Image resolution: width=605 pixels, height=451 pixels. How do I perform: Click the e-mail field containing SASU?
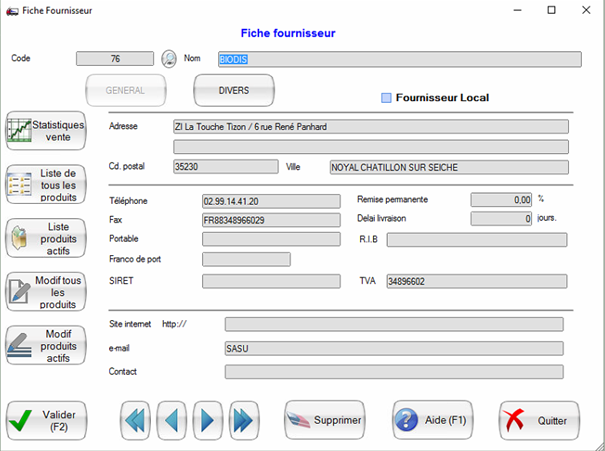394,348
